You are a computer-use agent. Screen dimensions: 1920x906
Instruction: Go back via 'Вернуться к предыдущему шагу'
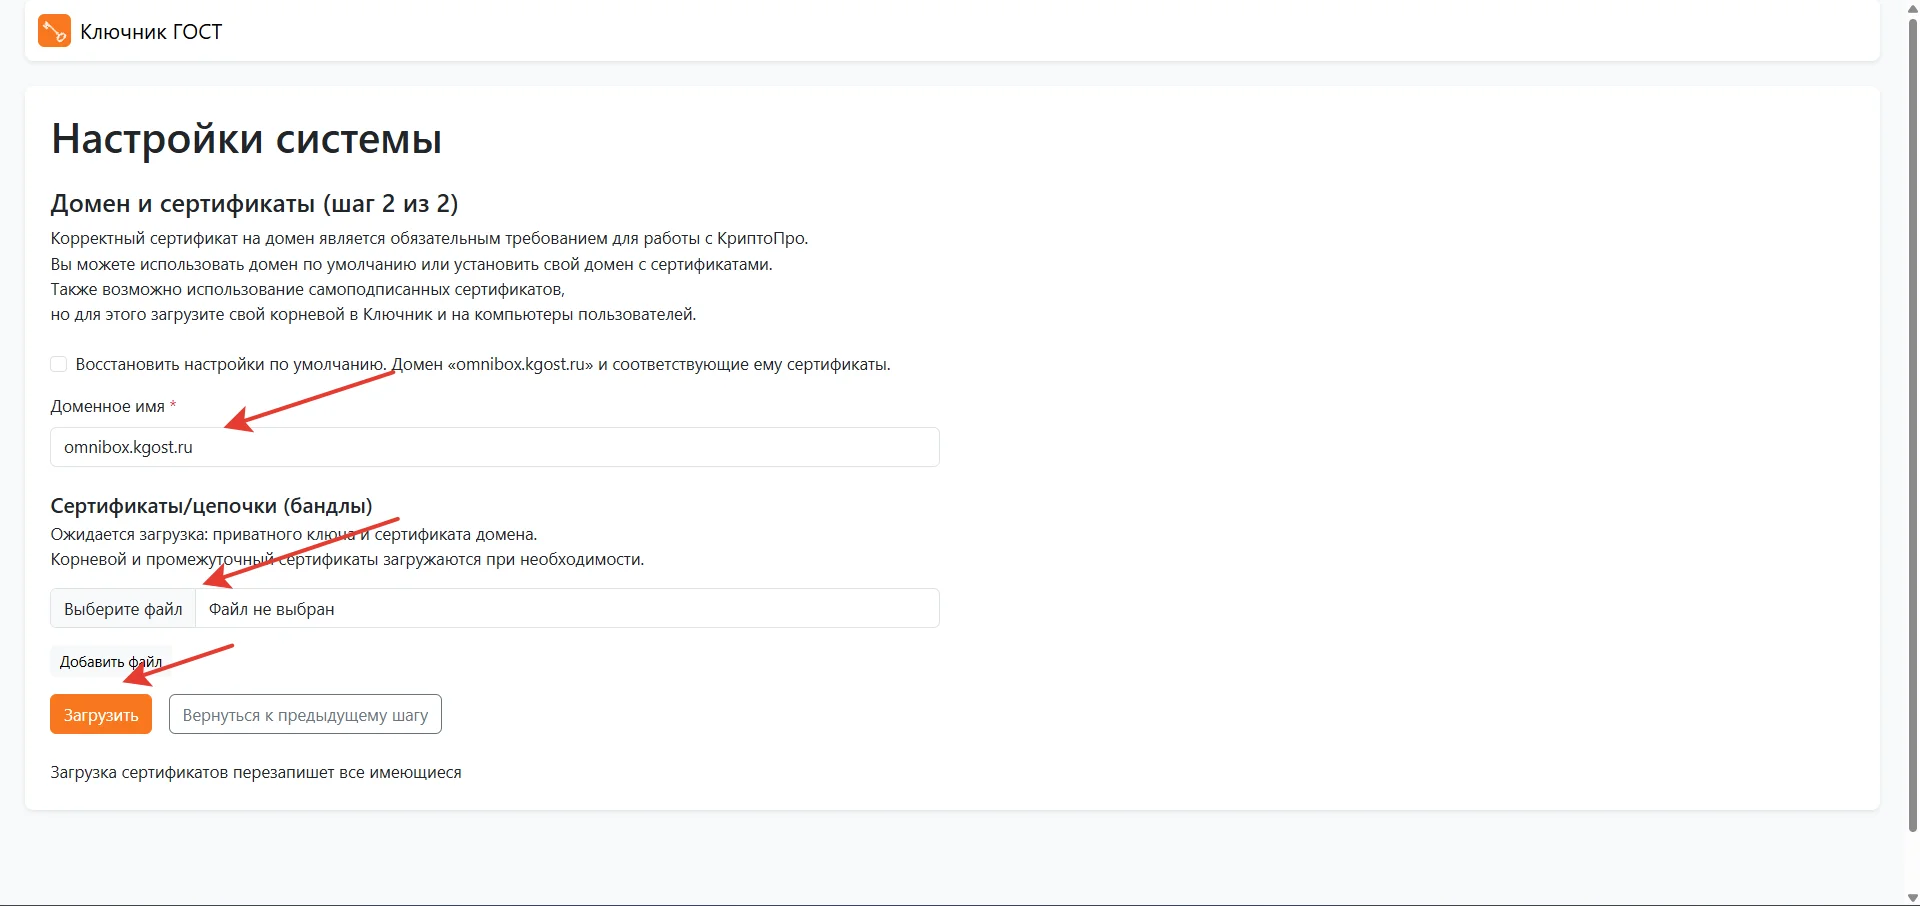[305, 715]
